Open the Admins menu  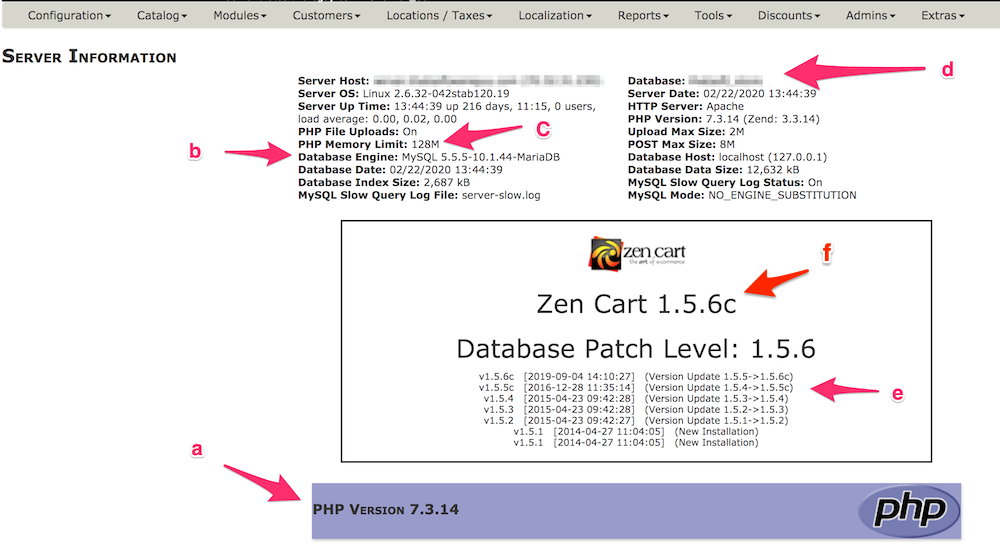tap(871, 15)
